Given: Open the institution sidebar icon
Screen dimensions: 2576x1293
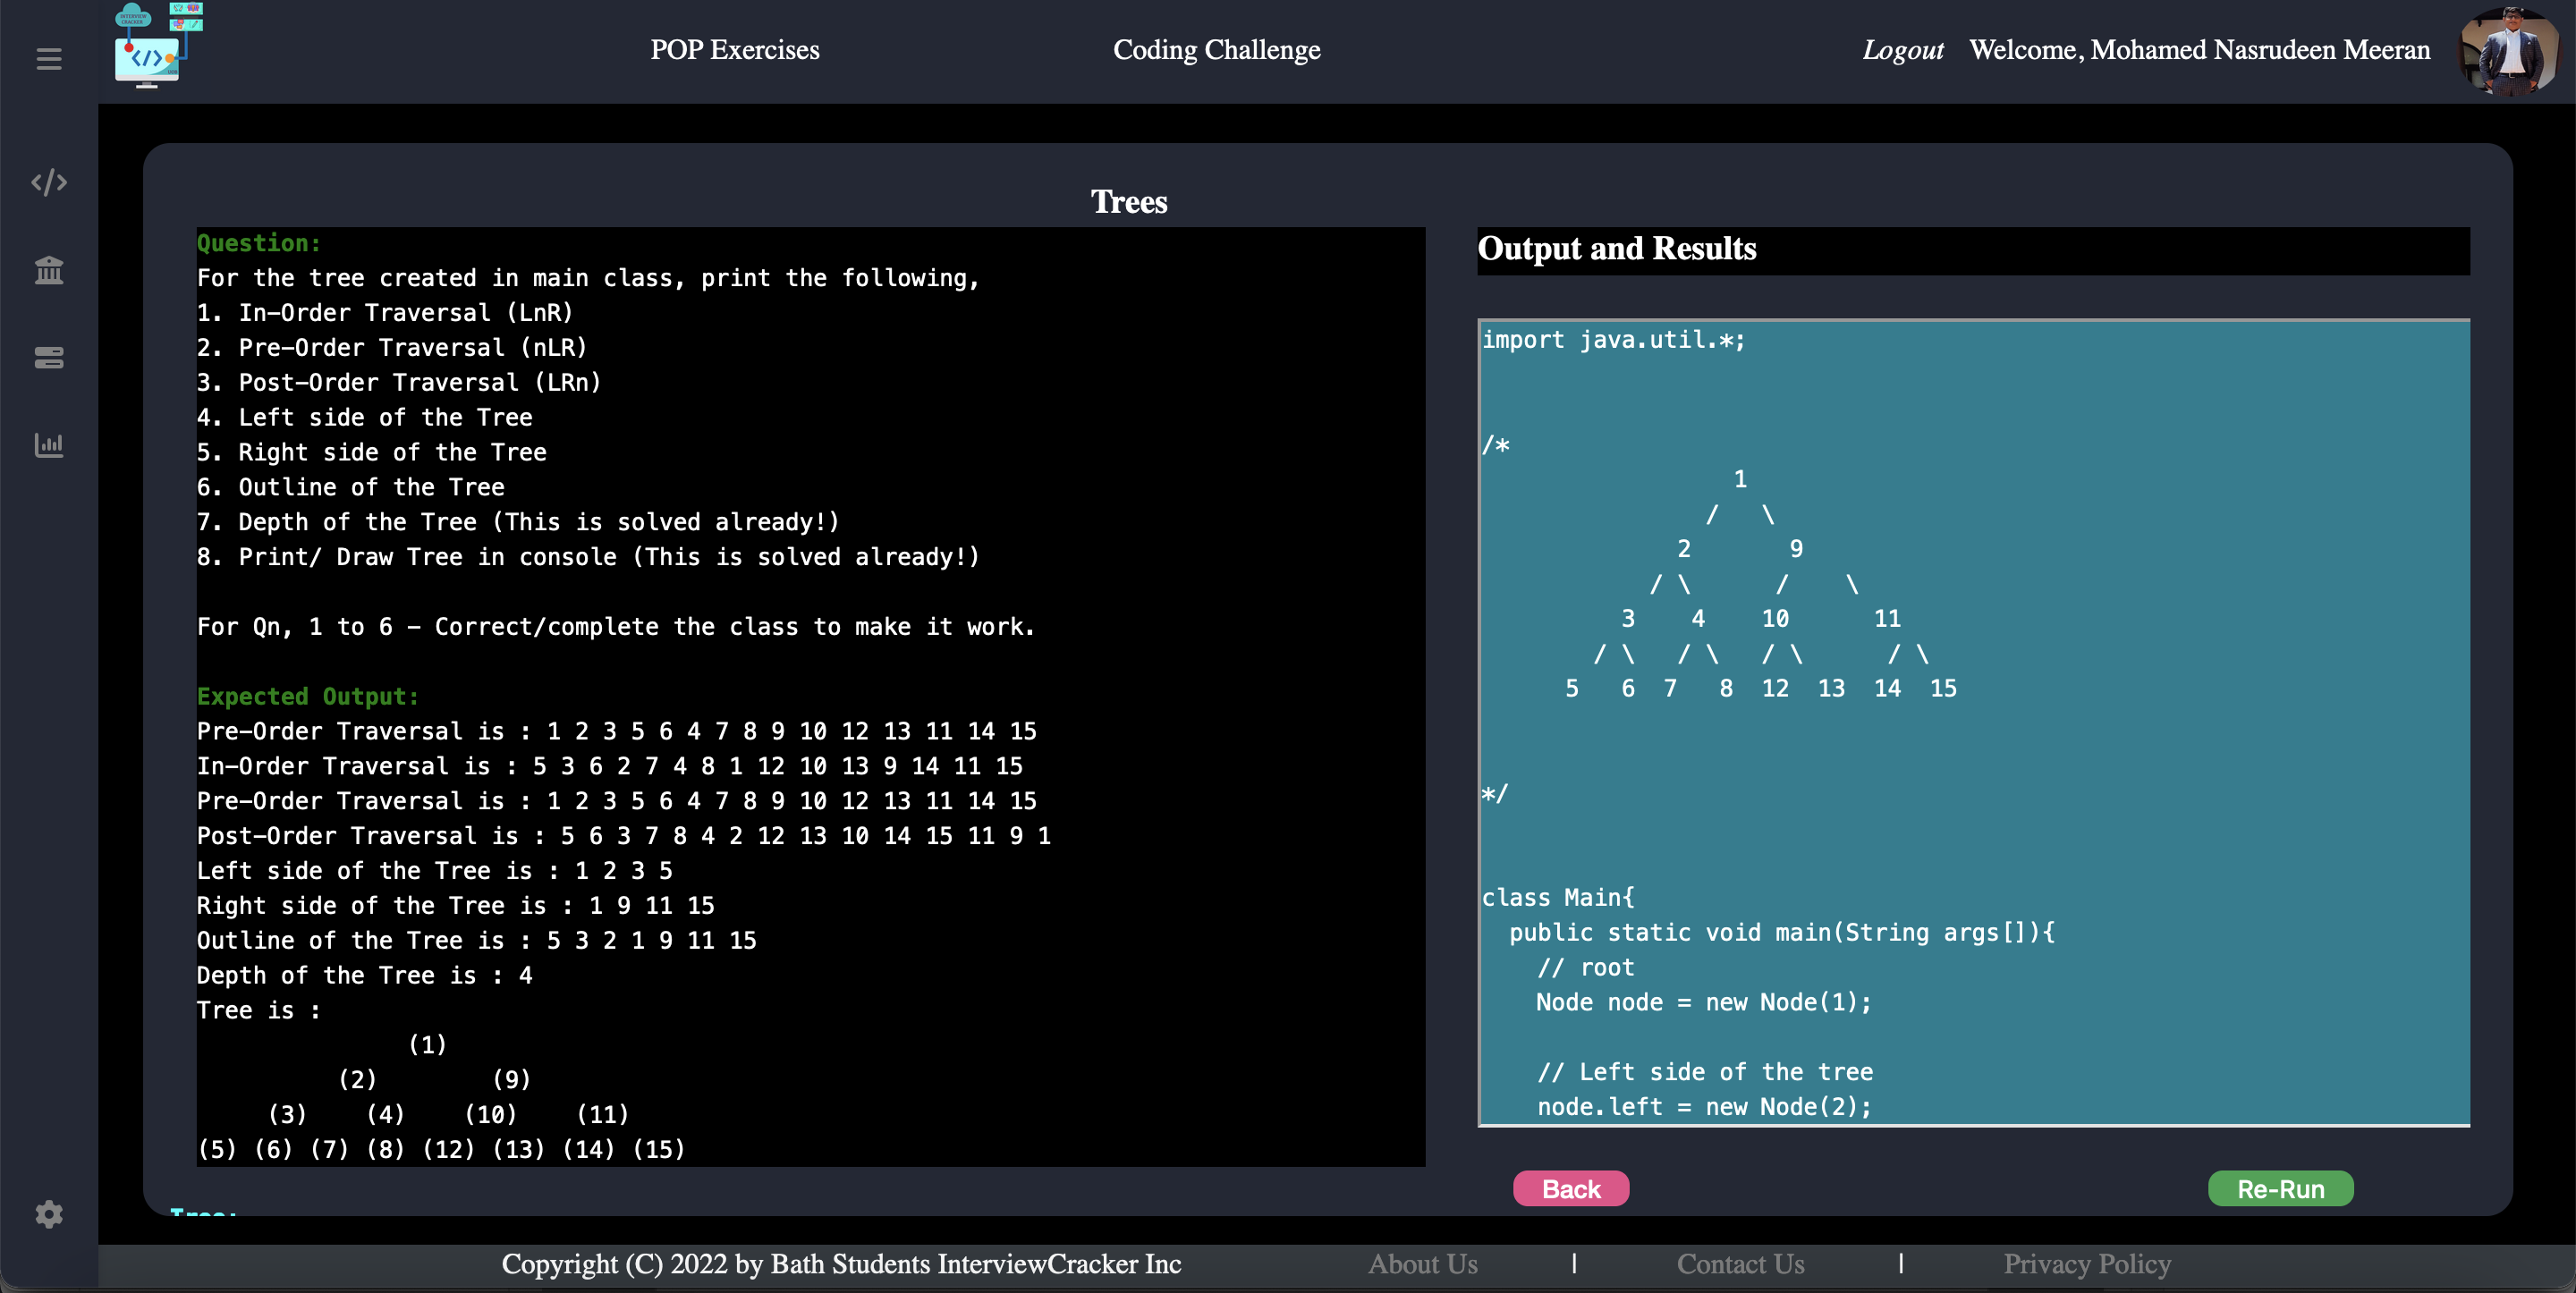Looking at the screenshot, I should [x=48, y=270].
